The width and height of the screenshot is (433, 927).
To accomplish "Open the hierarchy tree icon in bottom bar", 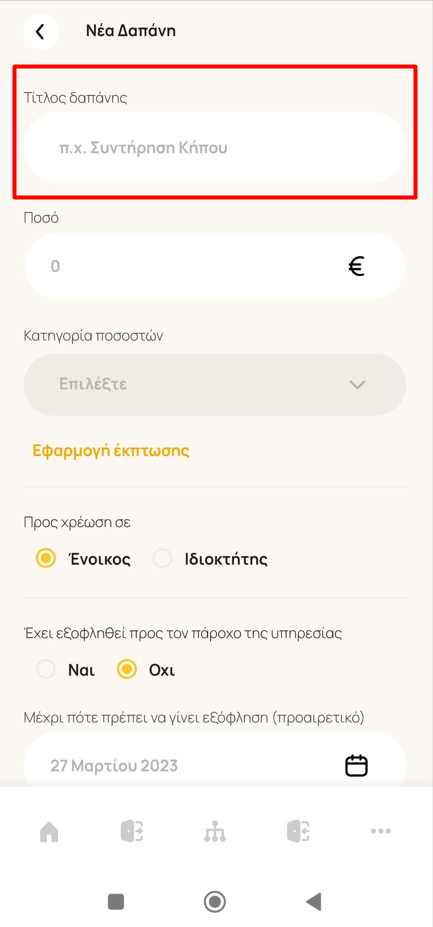I will pos(215,832).
